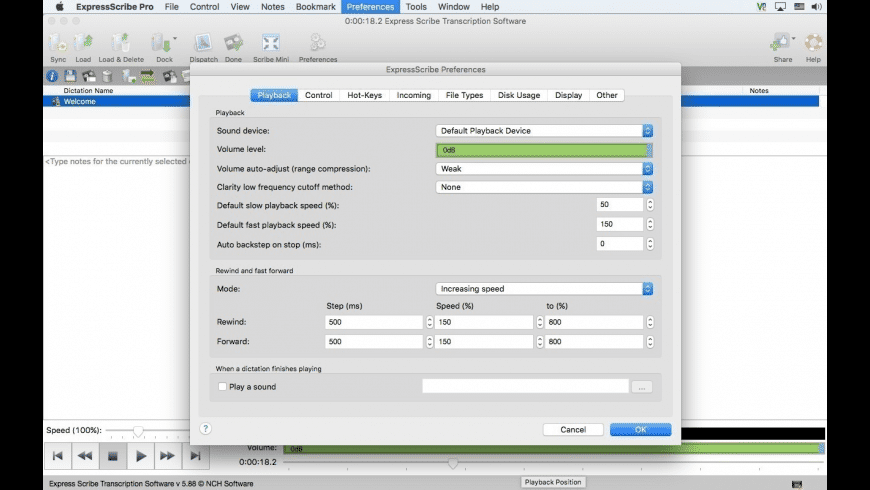Click the Rewind Step (ms) input field
Viewport: 870px width, 490px height.
[374, 322]
